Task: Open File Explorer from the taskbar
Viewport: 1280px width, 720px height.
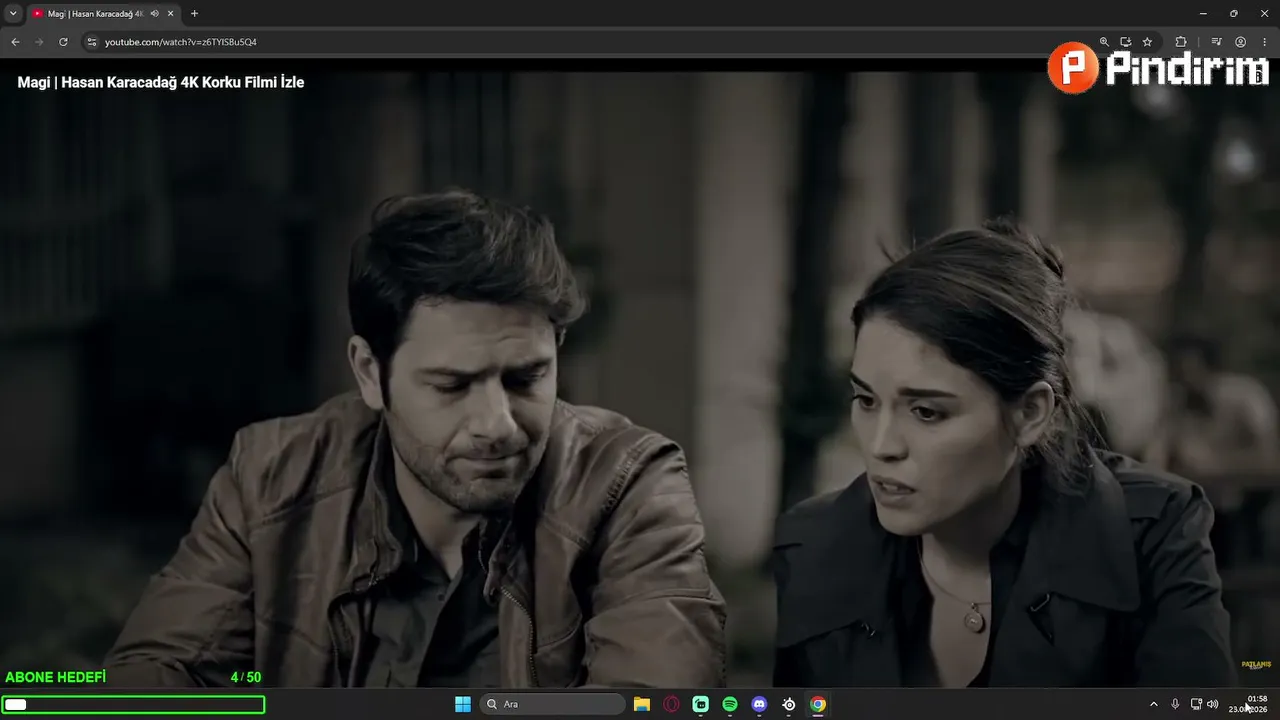Action: 642,704
